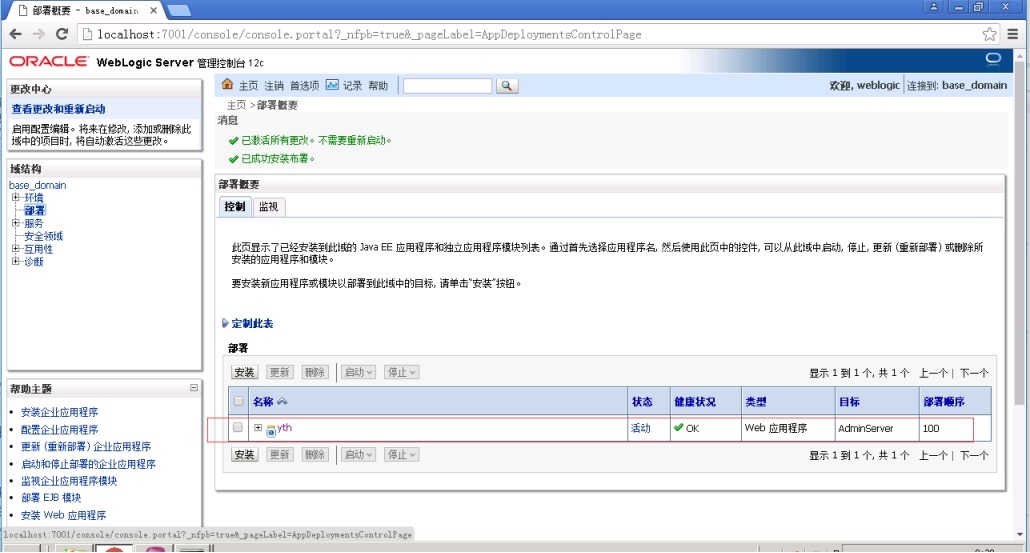Toggle the select-all checkbox in table header
Viewport: 1030px width, 553px height.
coord(238,401)
